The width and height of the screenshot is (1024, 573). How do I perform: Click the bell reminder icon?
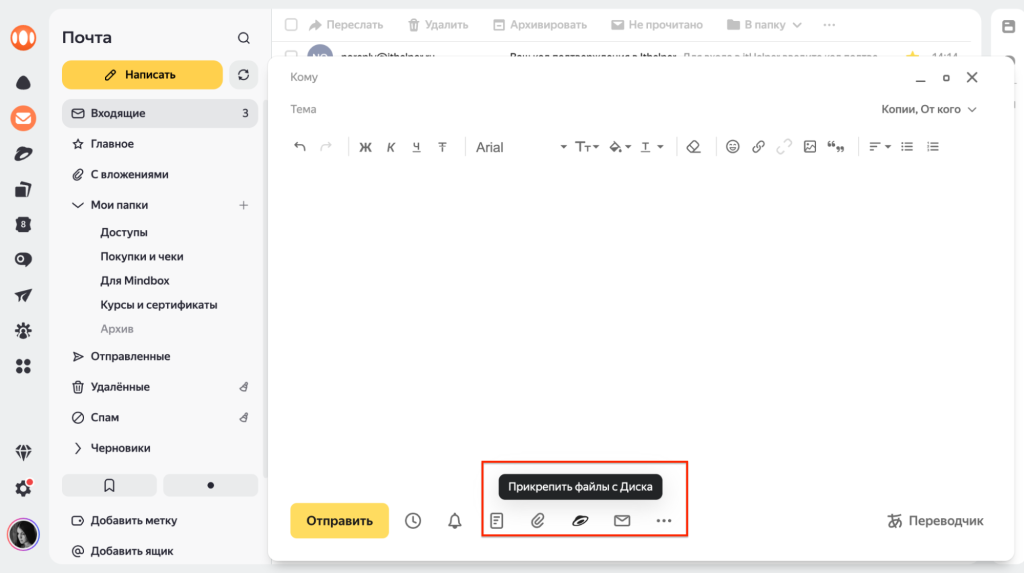click(x=455, y=521)
